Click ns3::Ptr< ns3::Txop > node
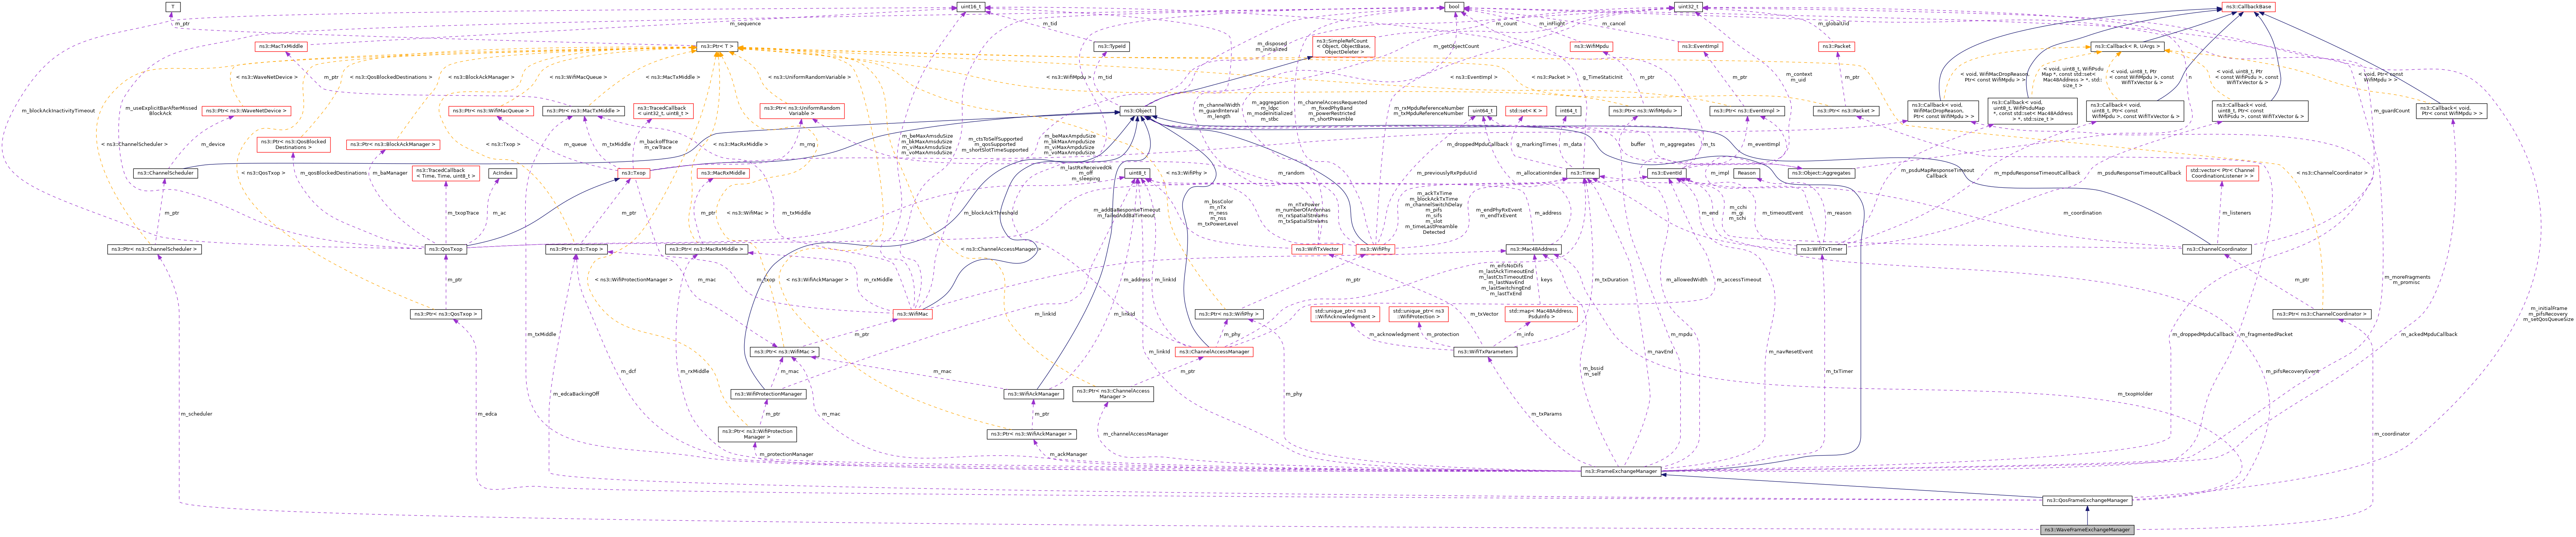 (576, 249)
